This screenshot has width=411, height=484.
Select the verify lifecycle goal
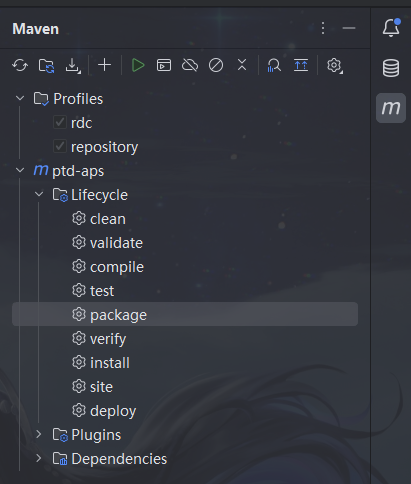[x=185, y=339]
